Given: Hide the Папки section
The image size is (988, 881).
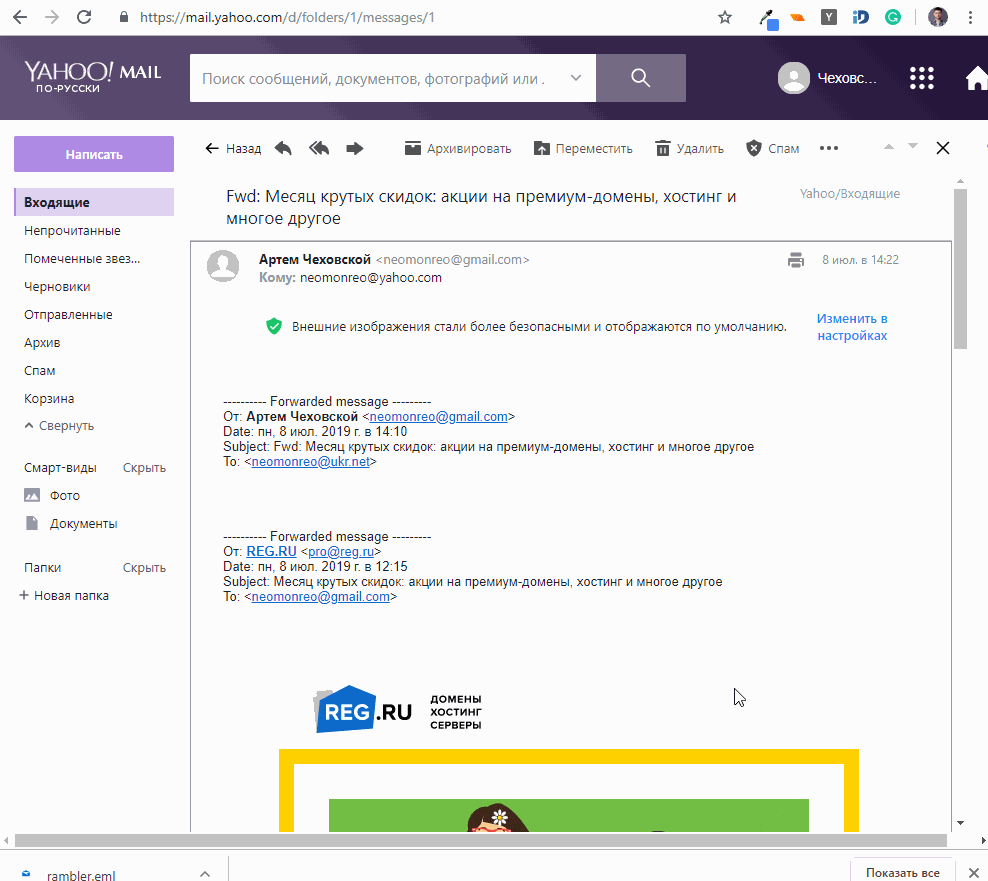Looking at the screenshot, I should pyautogui.click(x=144, y=568).
